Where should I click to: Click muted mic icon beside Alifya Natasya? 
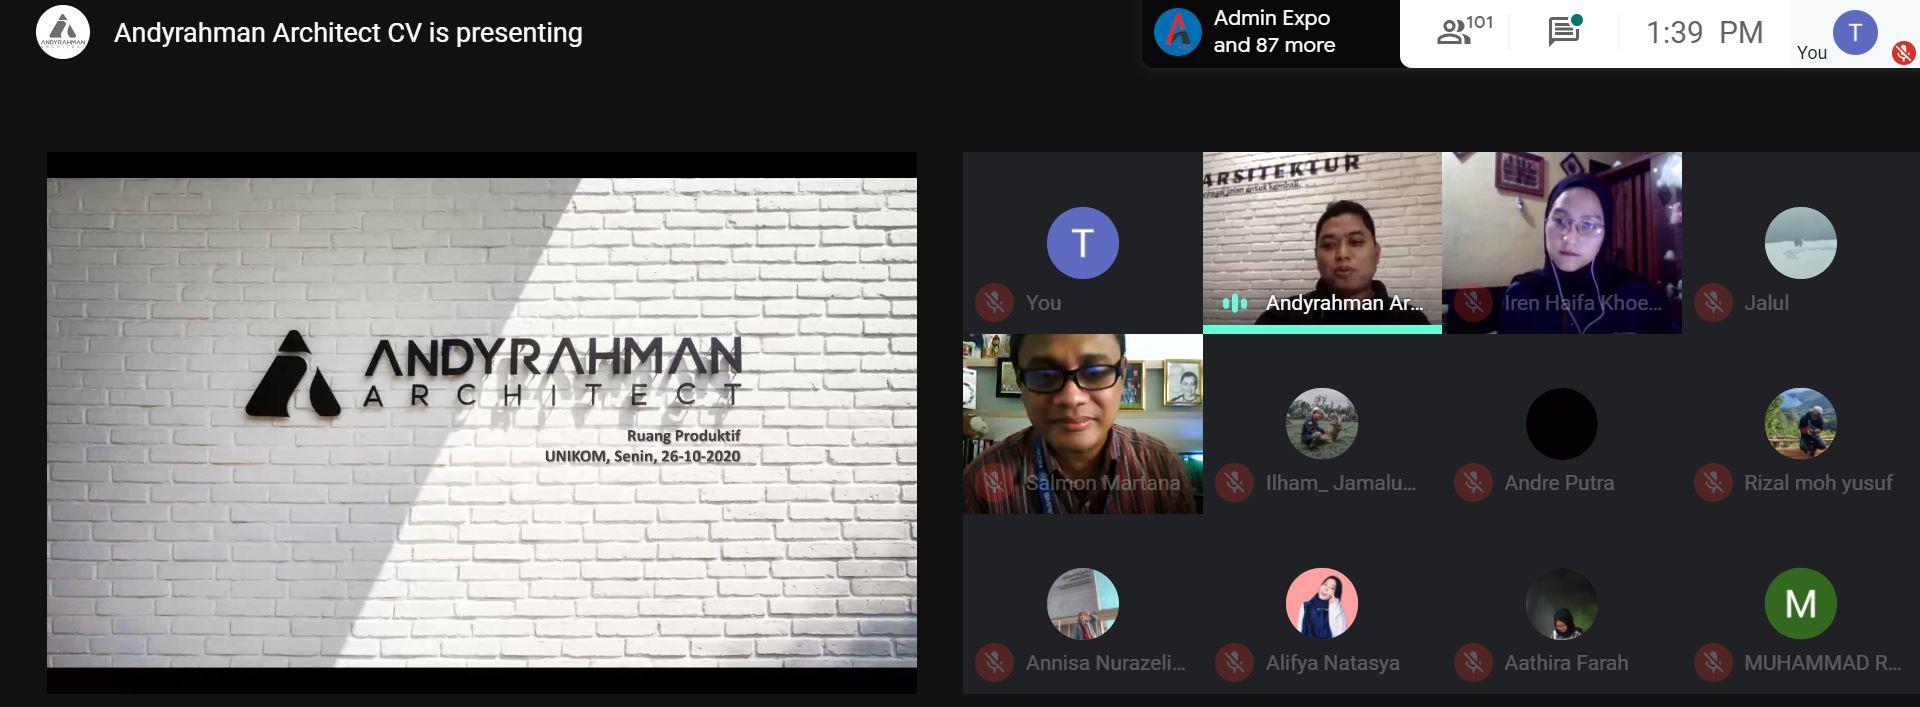tap(1234, 663)
